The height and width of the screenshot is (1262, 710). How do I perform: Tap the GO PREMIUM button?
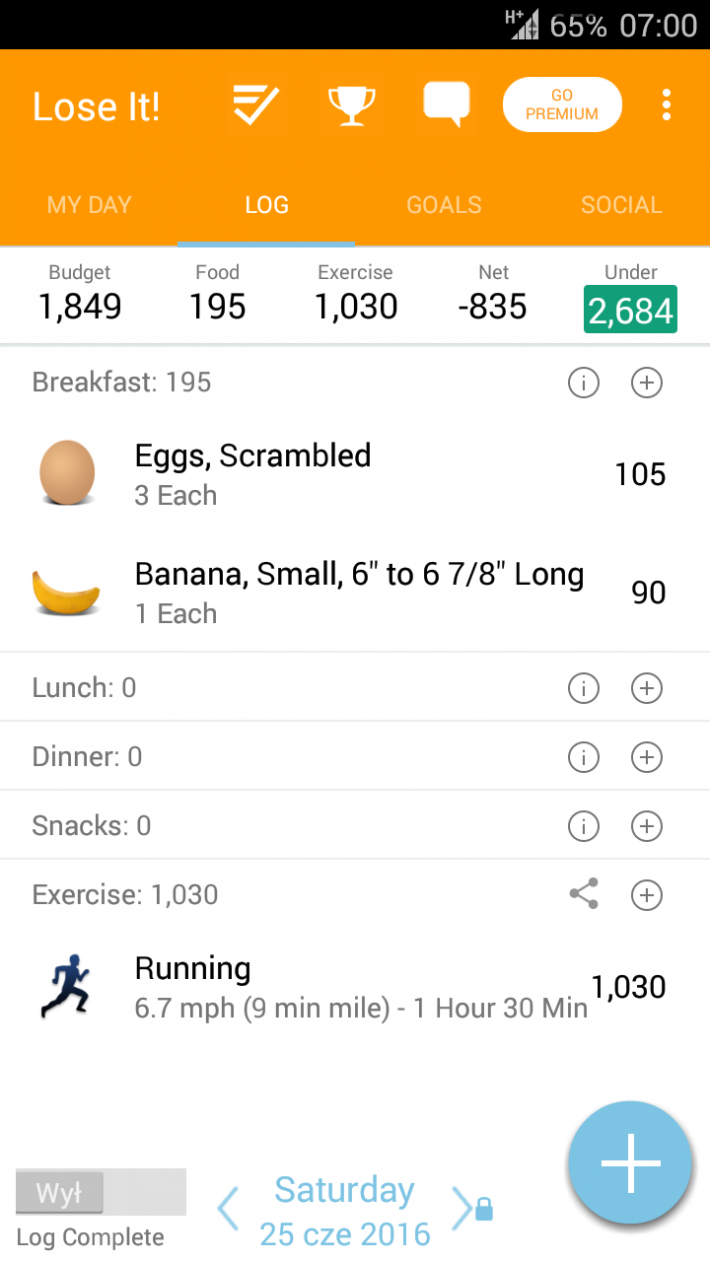tap(562, 105)
